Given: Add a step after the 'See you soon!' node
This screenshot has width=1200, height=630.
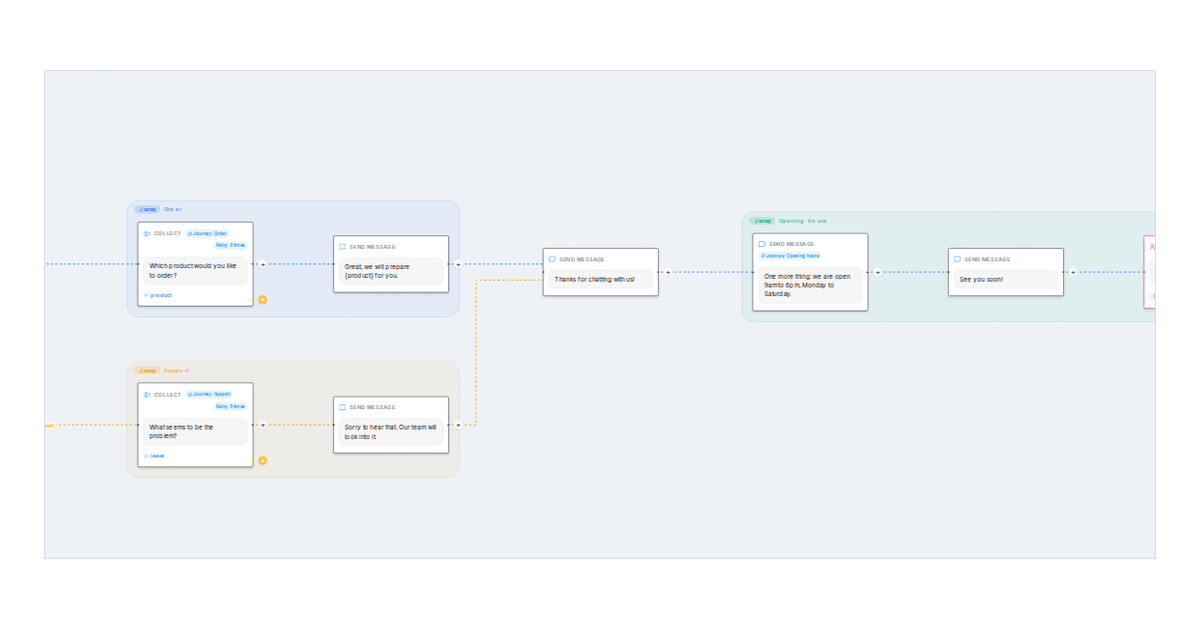Looking at the screenshot, I should pyautogui.click(x=1072, y=272).
